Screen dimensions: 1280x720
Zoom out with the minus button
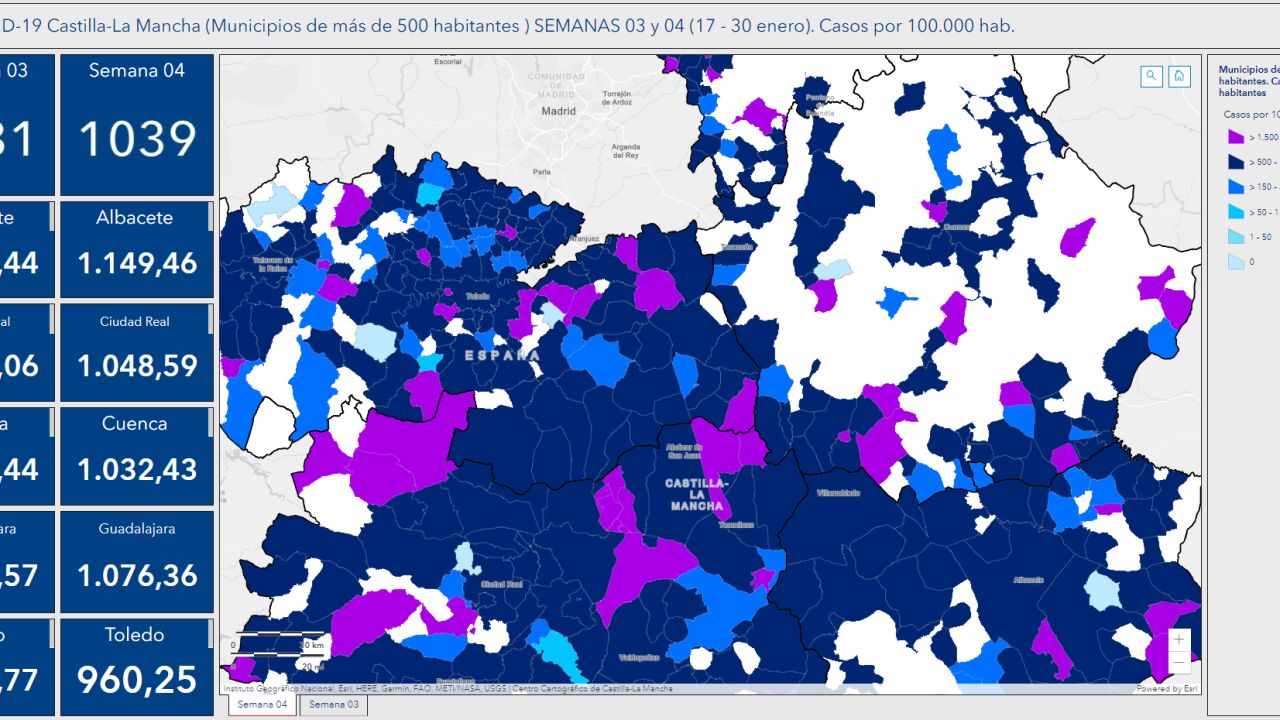tap(1179, 661)
